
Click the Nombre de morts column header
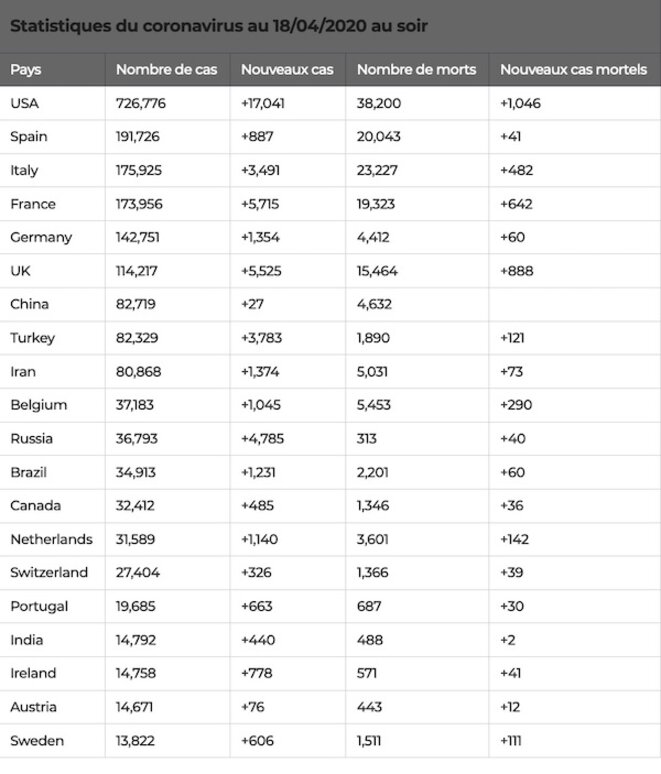[417, 70]
